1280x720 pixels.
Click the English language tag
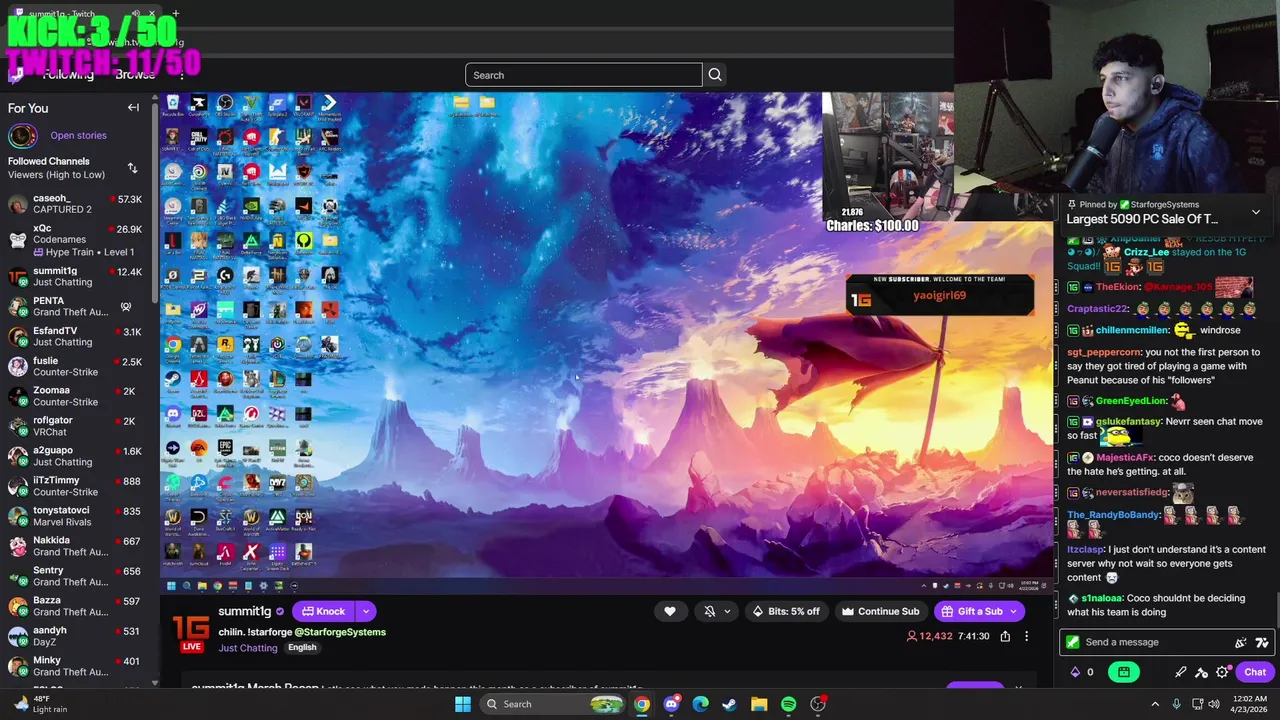[302, 647]
